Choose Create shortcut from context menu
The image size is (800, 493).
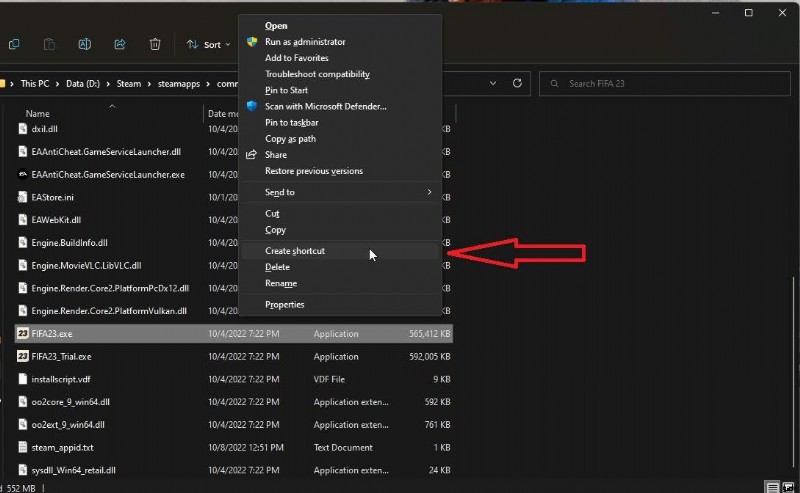(x=295, y=251)
